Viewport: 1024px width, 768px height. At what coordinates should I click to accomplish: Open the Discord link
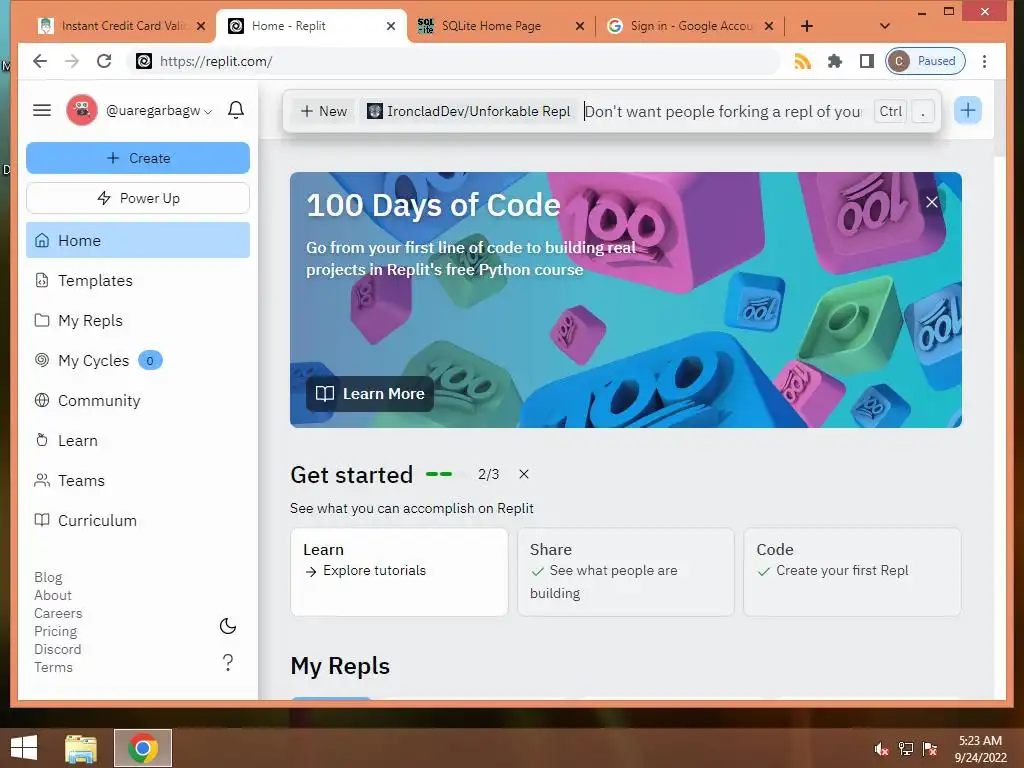click(x=57, y=649)
